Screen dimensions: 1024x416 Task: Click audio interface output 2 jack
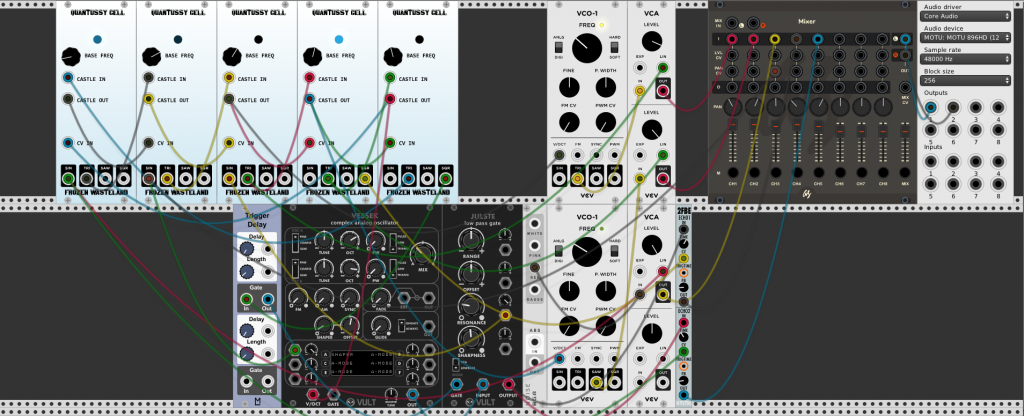953,108
